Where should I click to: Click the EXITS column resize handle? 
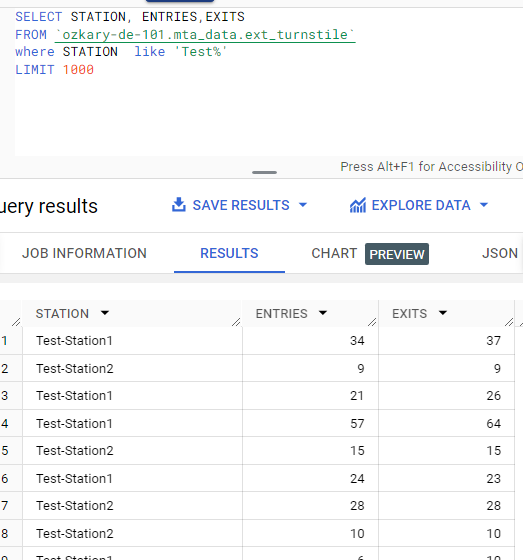pyautogui.click(x=509, y=322)
